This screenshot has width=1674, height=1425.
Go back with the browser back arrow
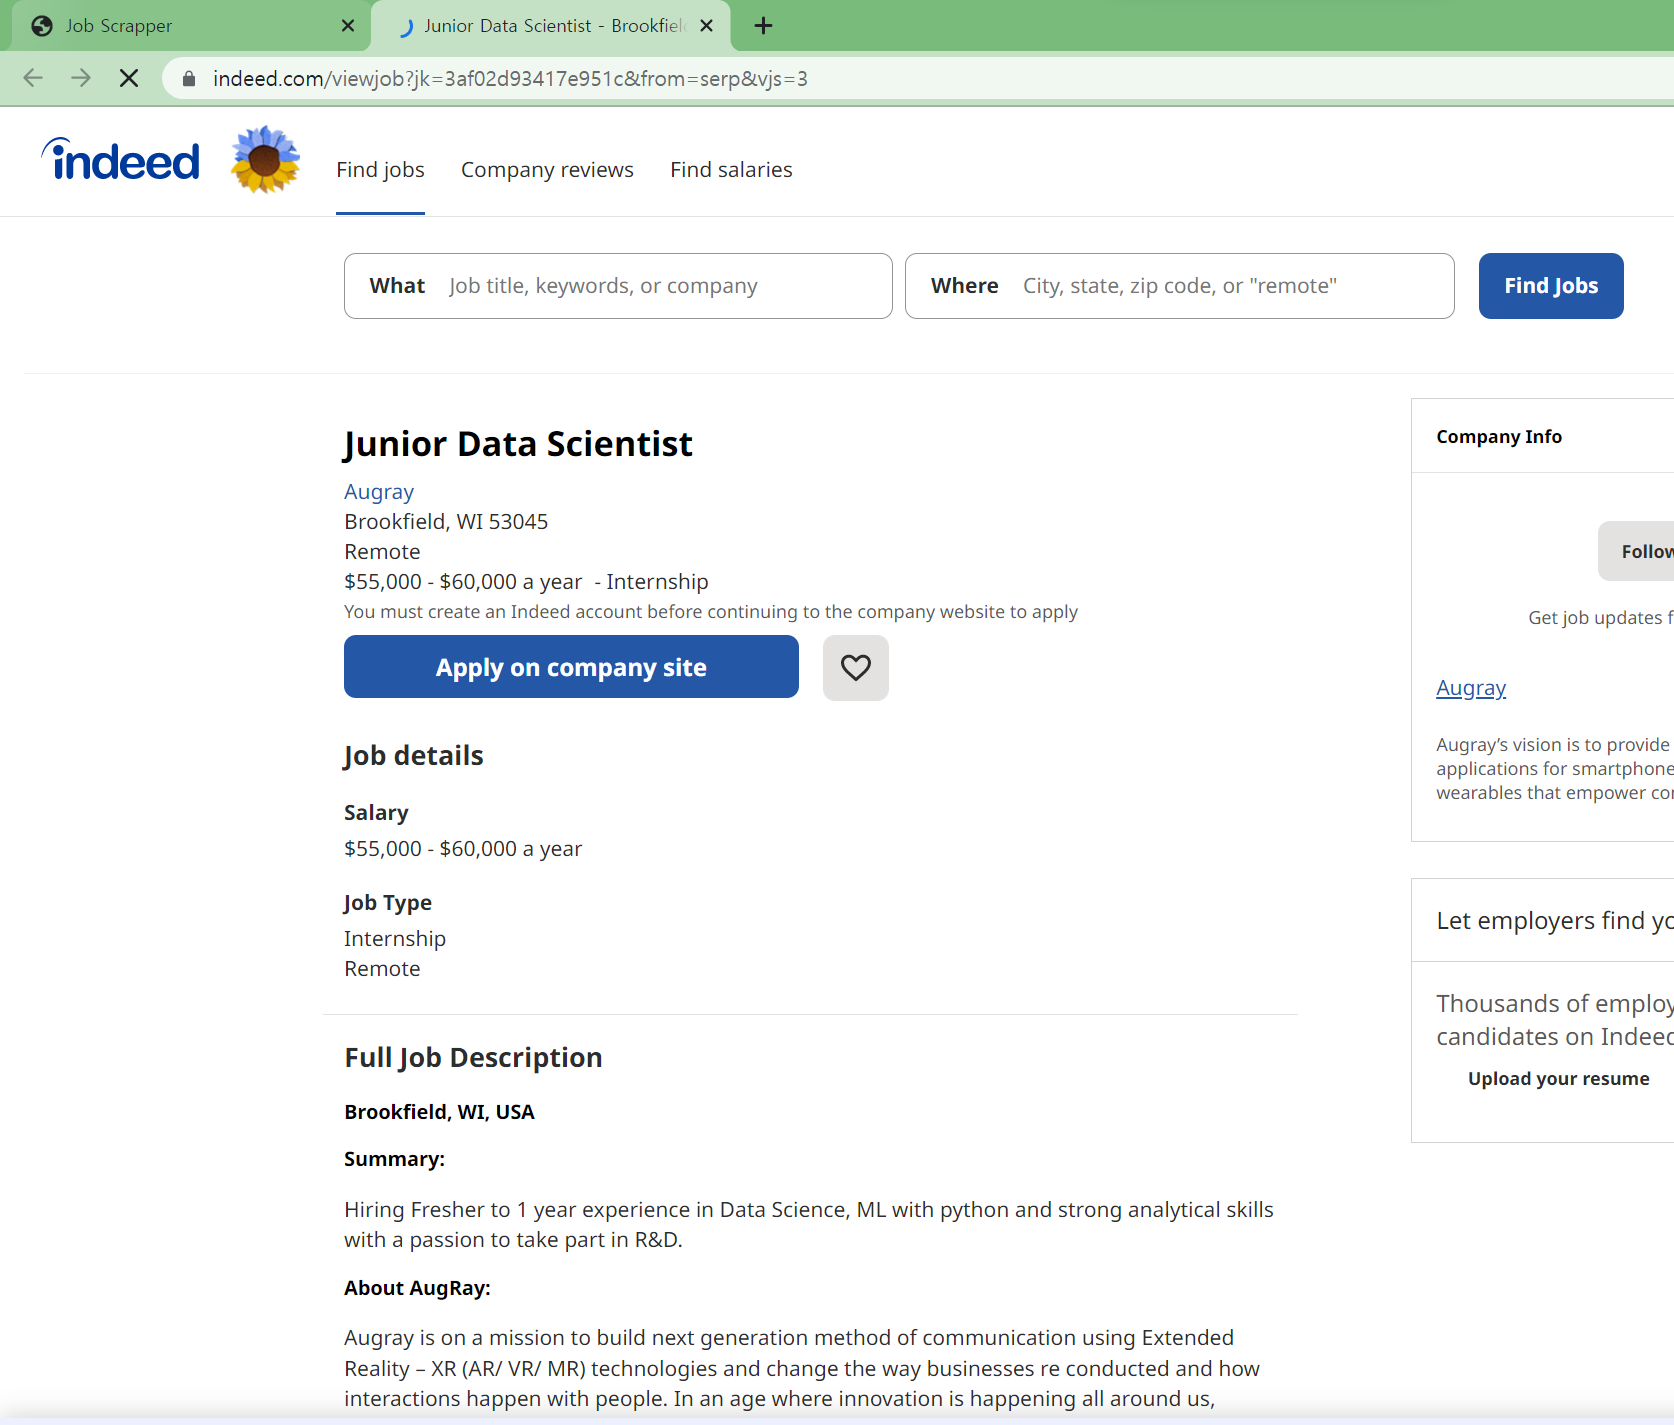pyautogui.click(x=33, y=78)
